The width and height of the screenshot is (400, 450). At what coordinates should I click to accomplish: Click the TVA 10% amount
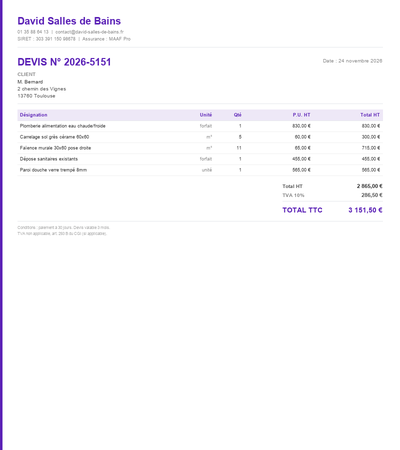pyautogui.click(x=372, y=195)
